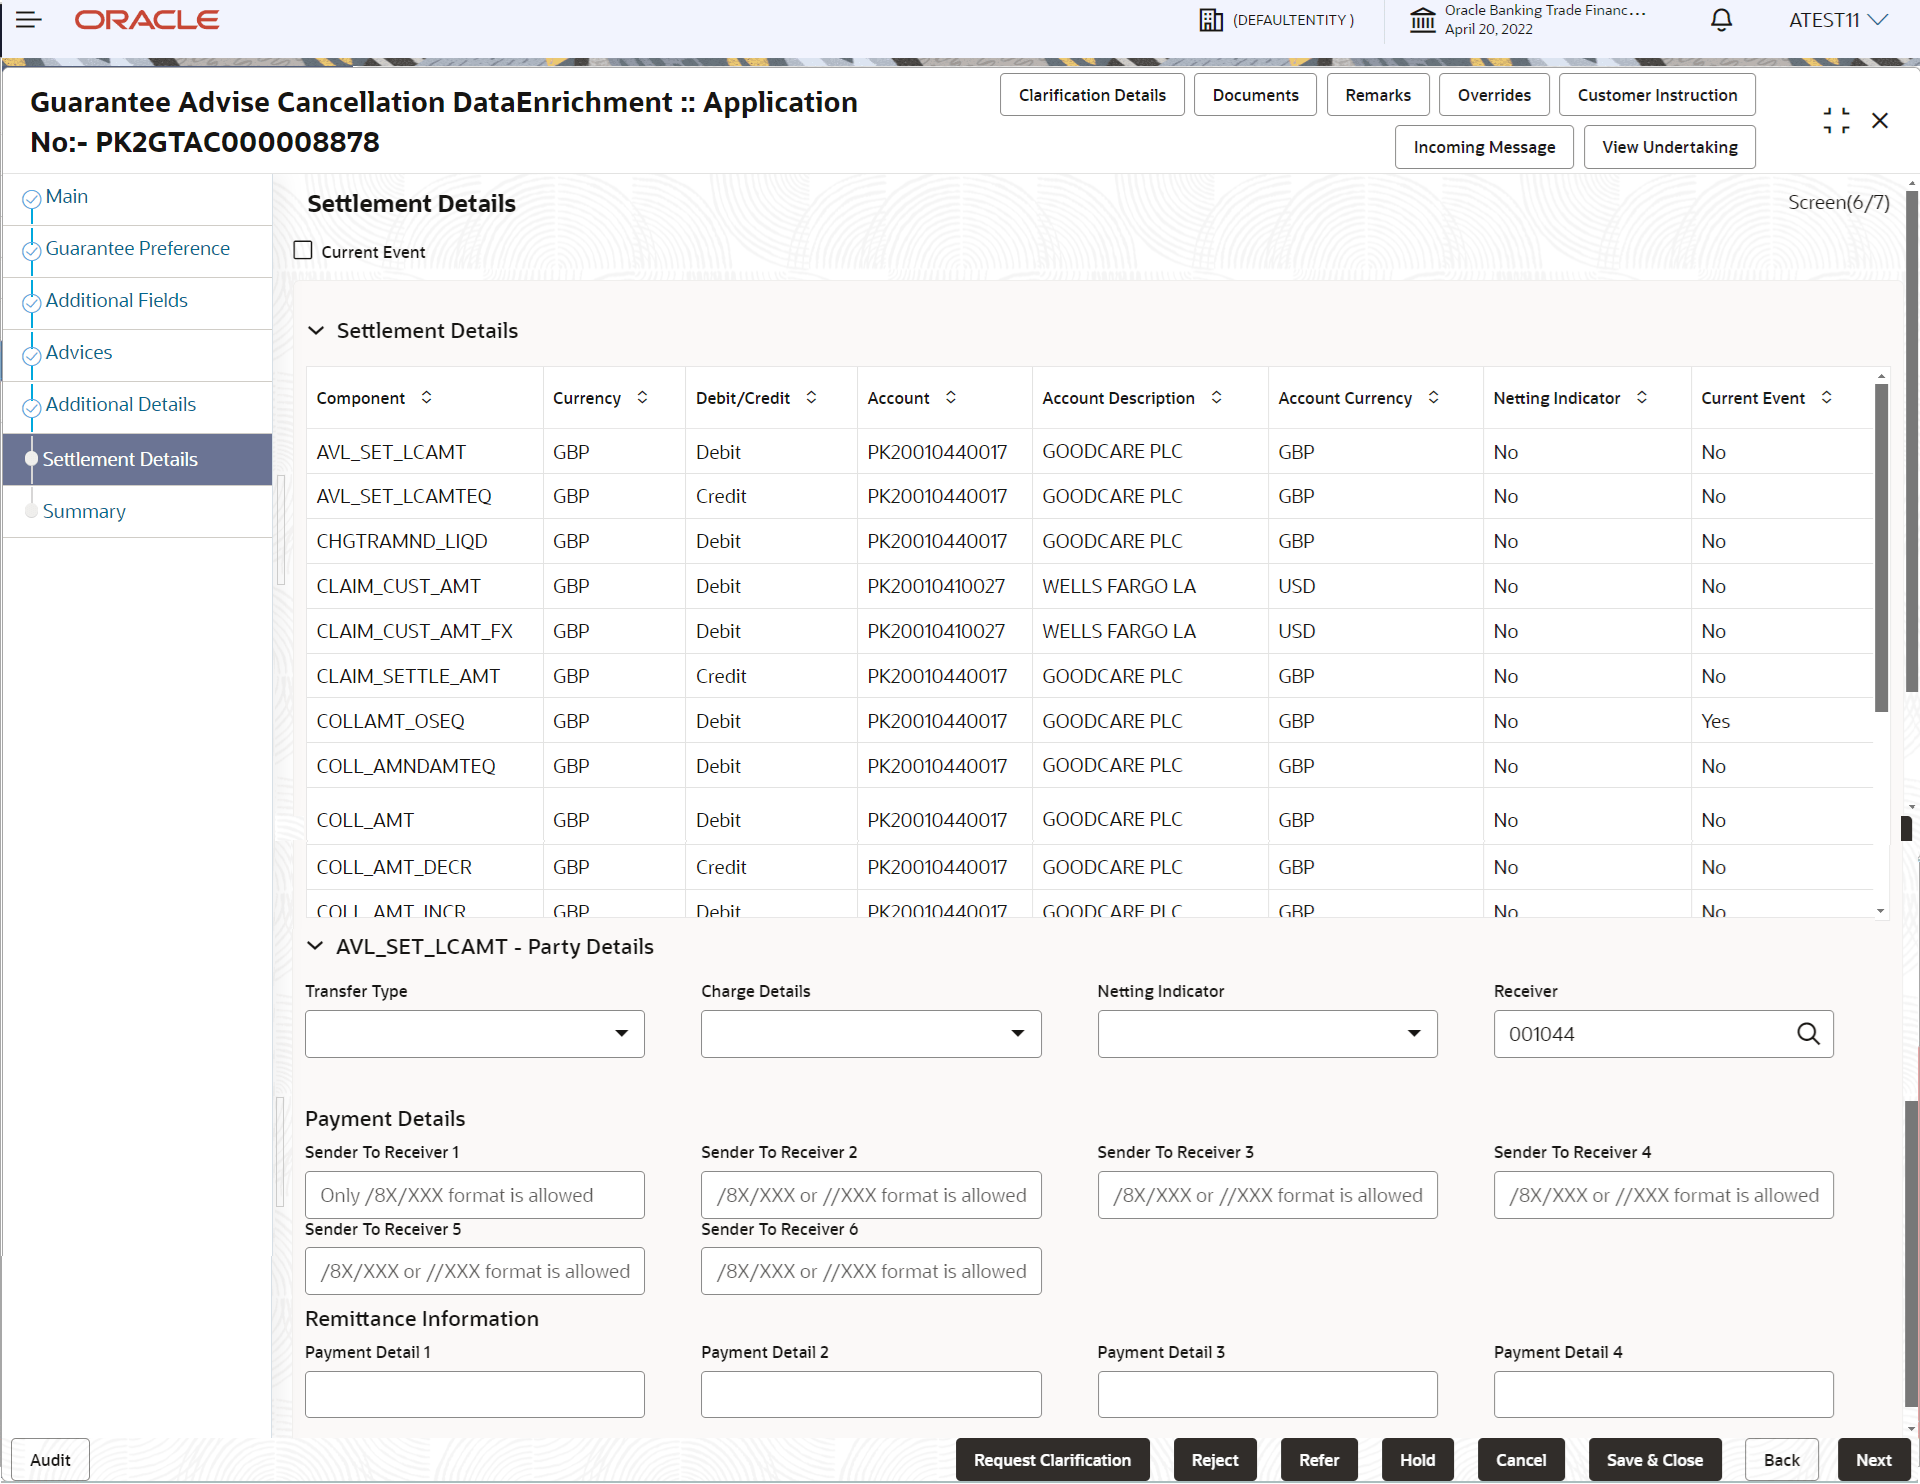This screenshot has width=1920, height=1484.
Task: Click the Oracle logo
Action: 146,19
